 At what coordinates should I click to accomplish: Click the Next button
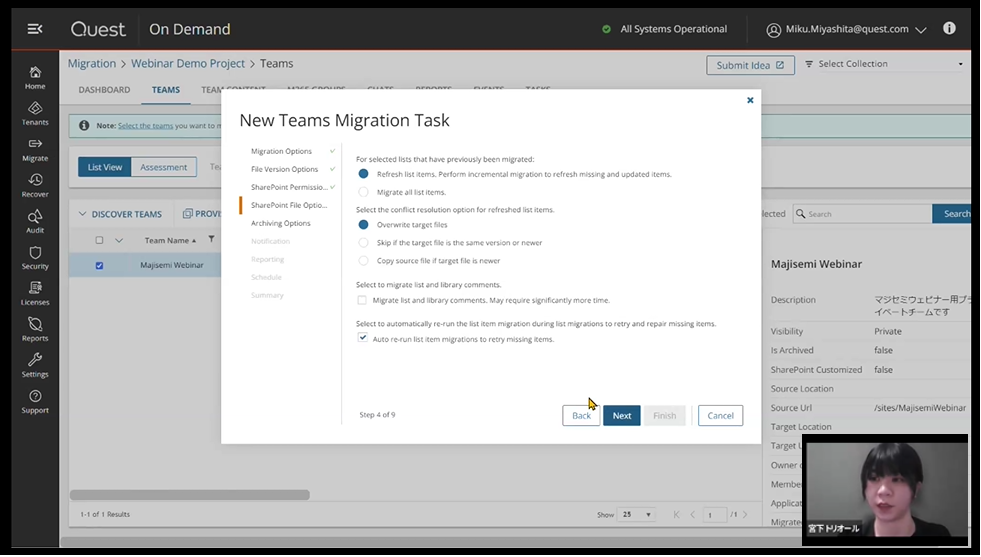click(621, 416)
